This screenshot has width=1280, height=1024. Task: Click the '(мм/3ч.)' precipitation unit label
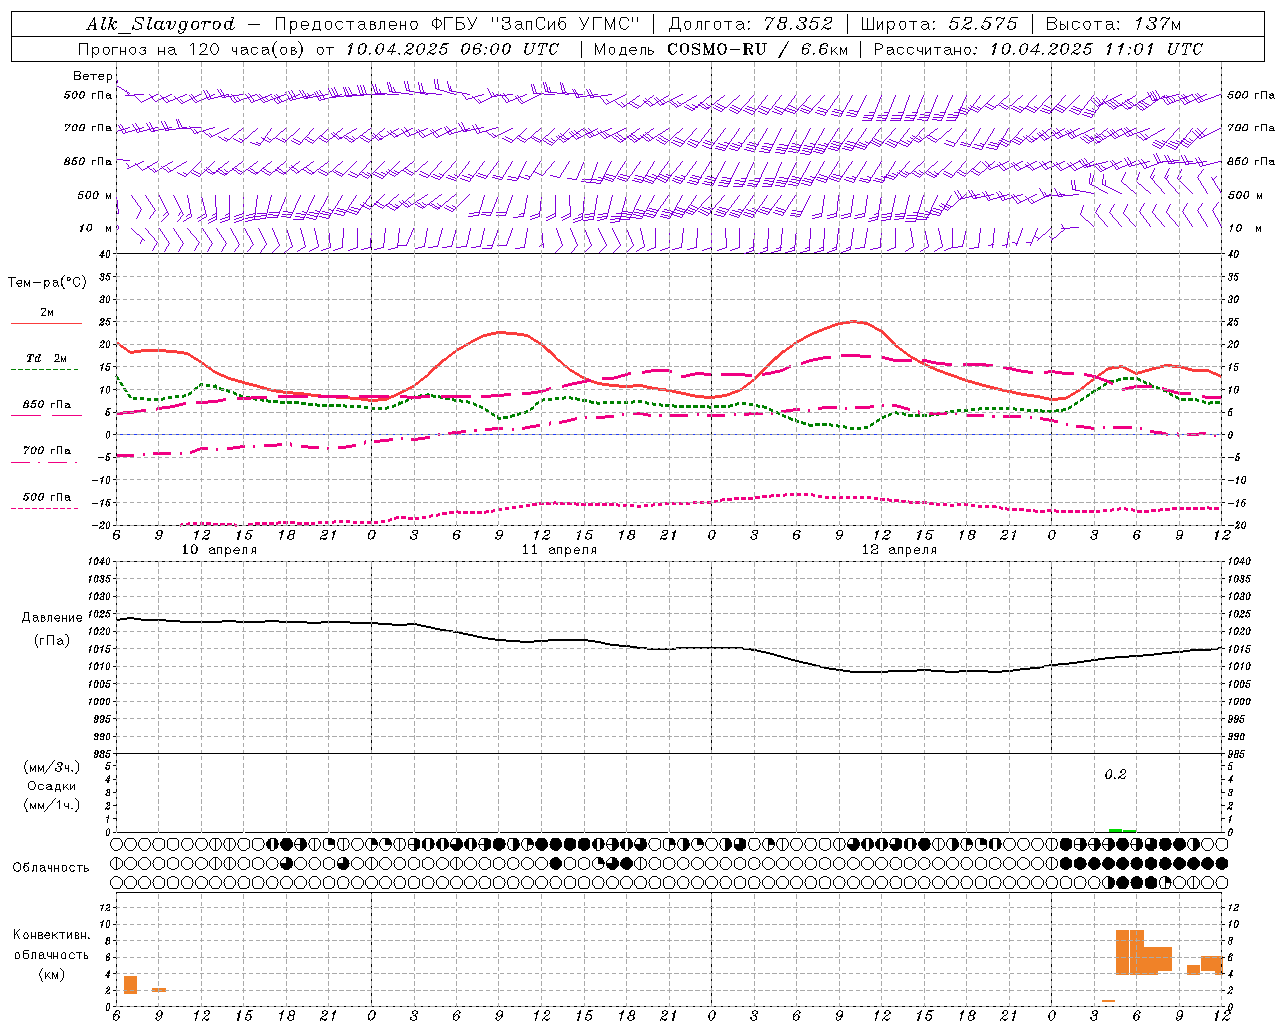51,767
